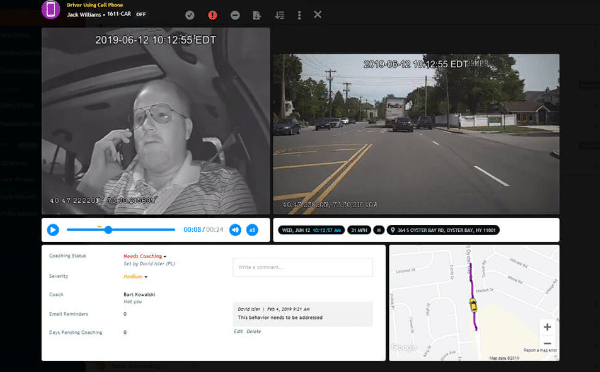The height and width of the screenshot is (372, 600).
Task: Click the Write a comment field
Action: 303,267
